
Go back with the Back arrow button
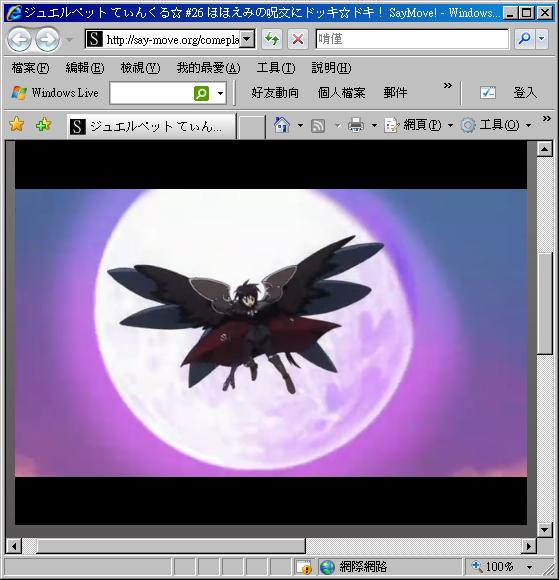(x=20, y=39)
